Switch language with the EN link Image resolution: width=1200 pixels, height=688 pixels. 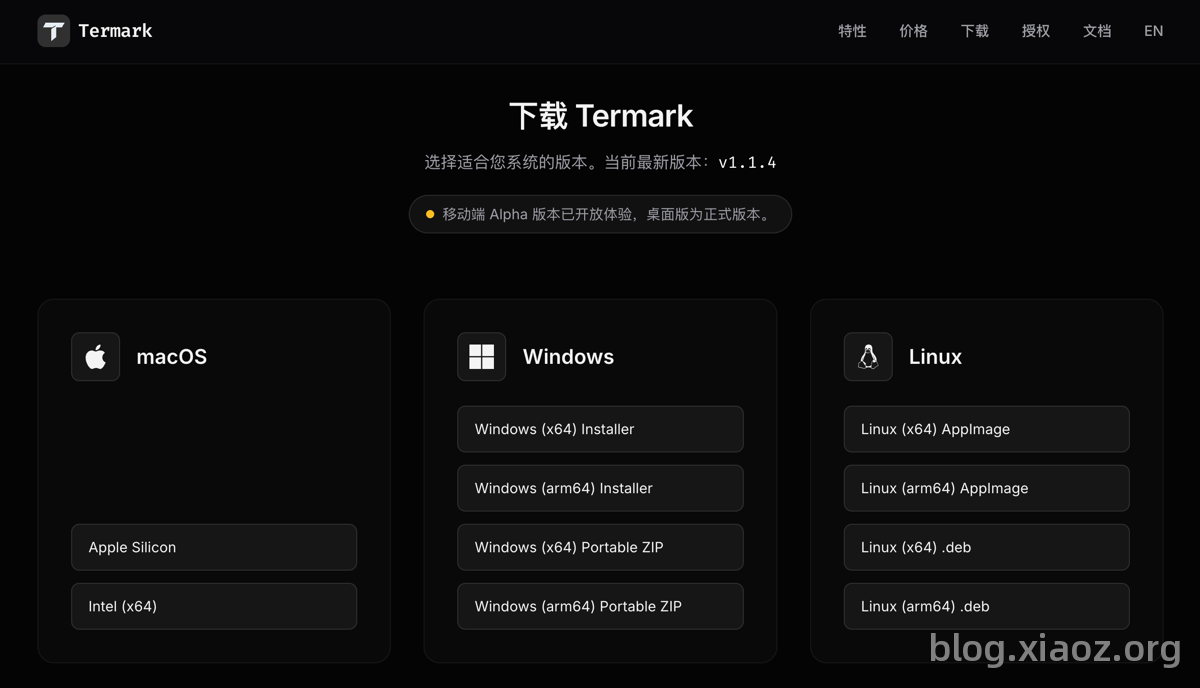click(x=1153, y=31)
